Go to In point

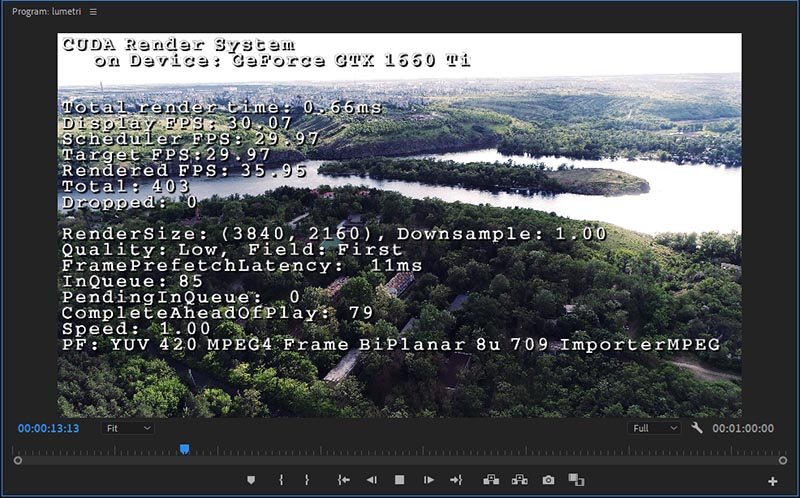pos(343,480)
